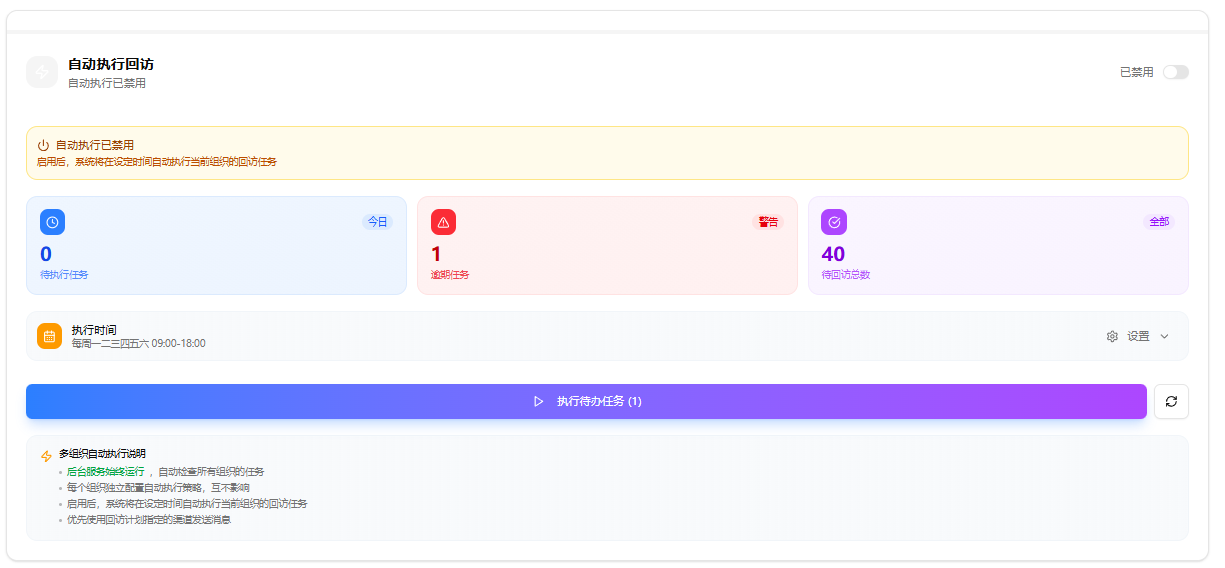Click the orange lightning icon by 多组织自动执行说明

point(46,456)
